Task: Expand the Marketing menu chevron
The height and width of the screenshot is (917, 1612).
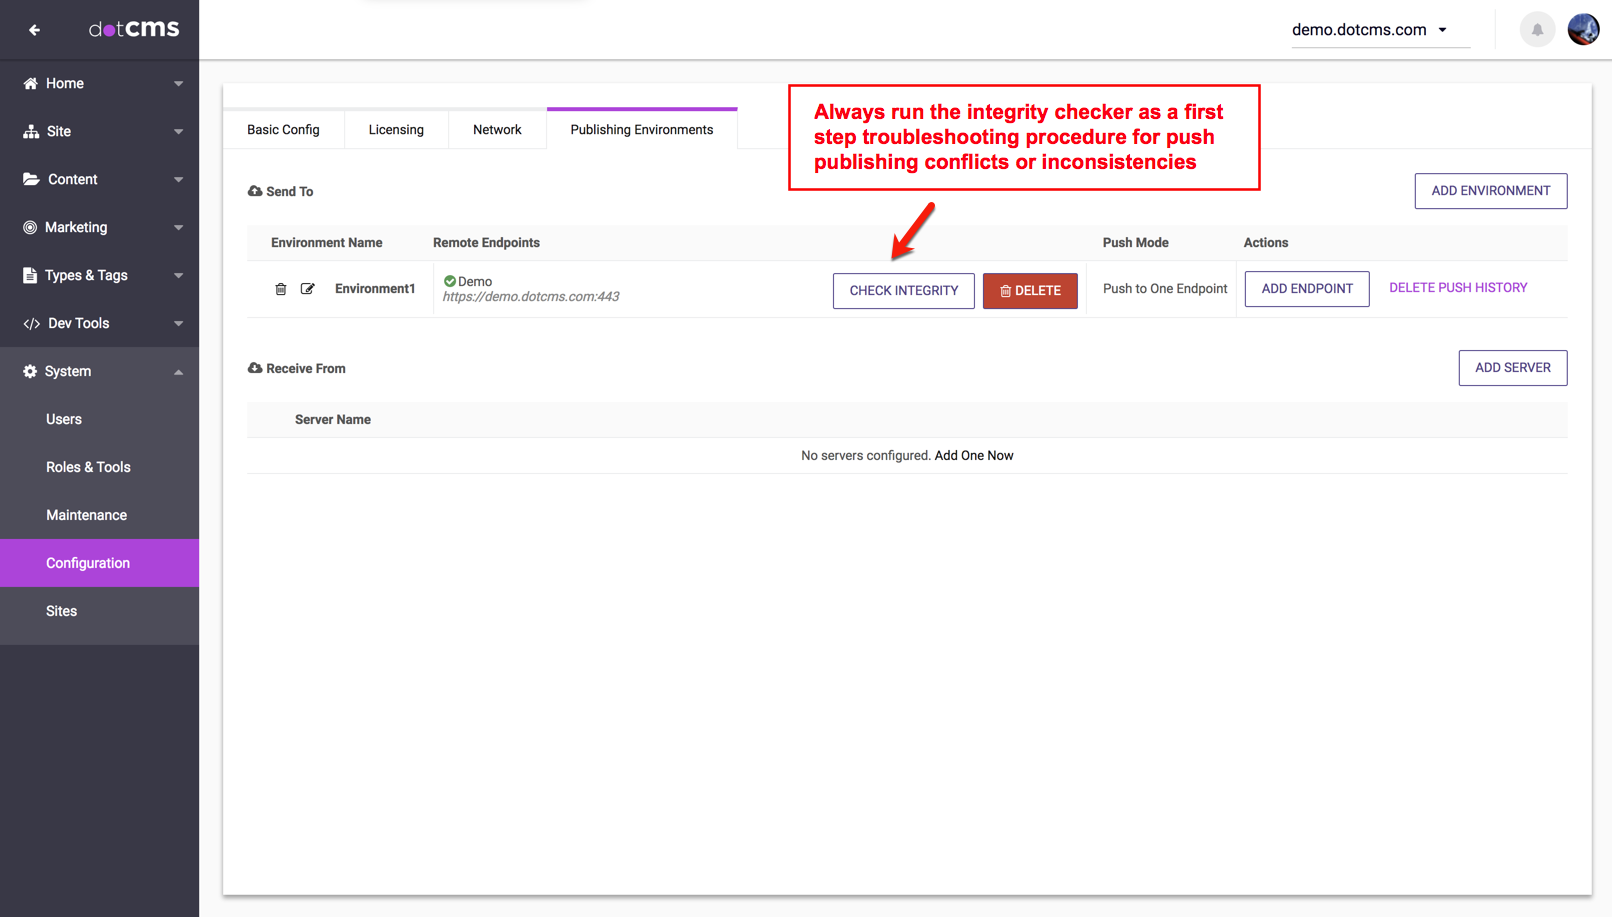Action: (178, 228)
